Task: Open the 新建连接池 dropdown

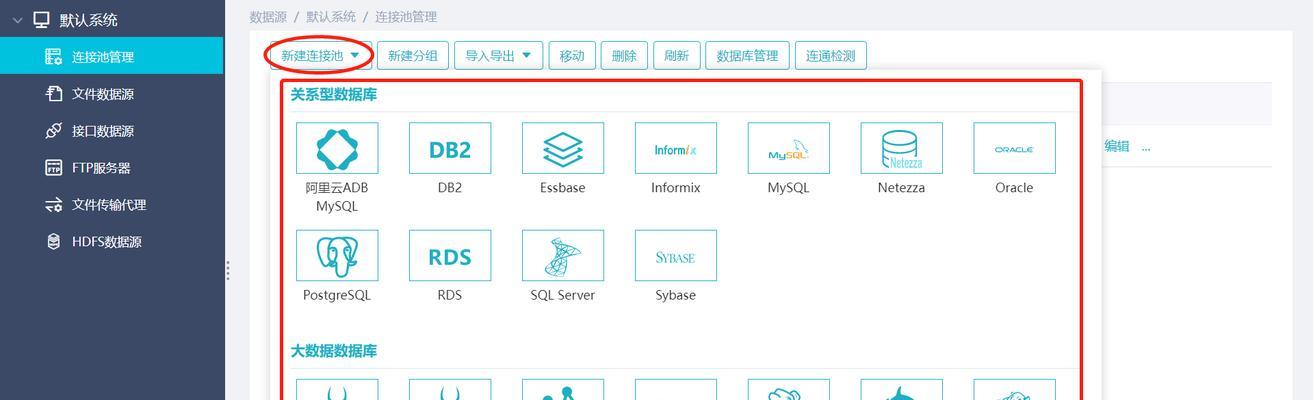Action: (320, 56)
